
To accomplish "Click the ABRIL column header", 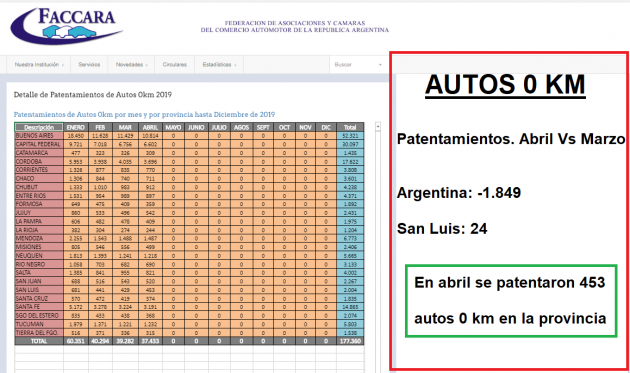I will (x=150, y=127).
